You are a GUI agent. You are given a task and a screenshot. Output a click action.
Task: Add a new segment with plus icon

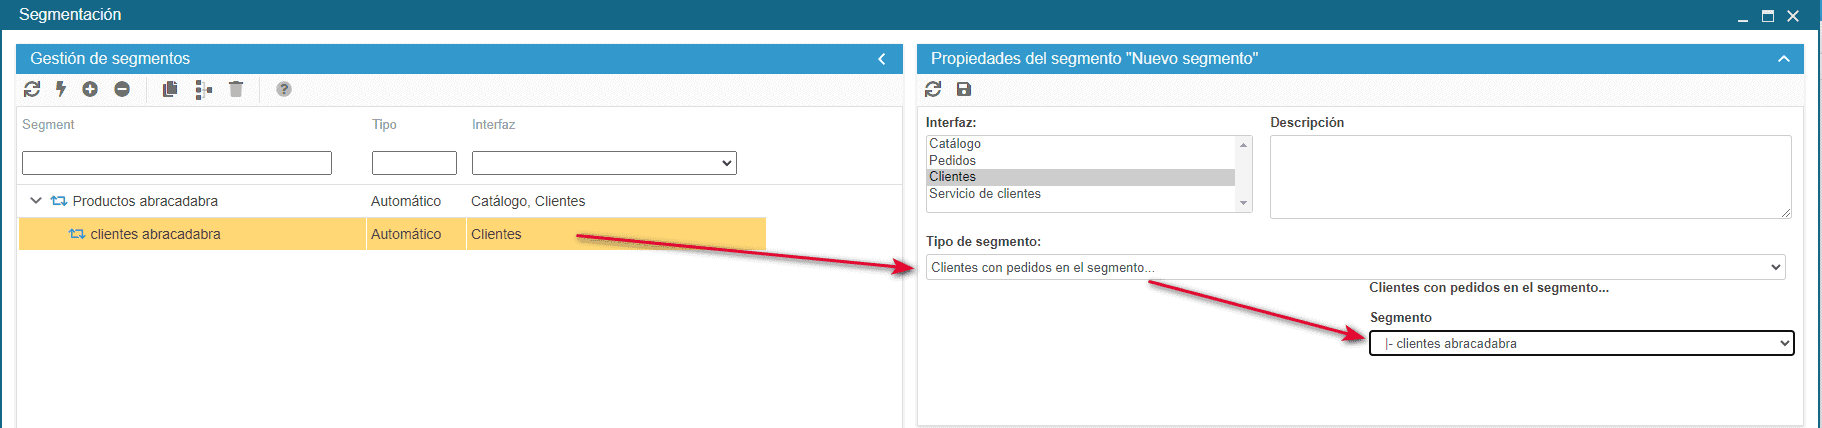tap(90, 89)
